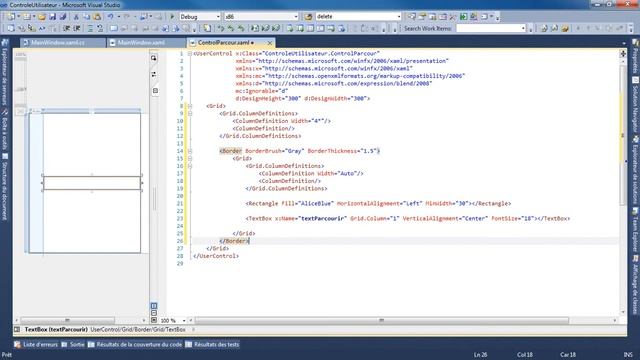Open Structure du document side panel
This screenshot has width=640, height=360.
[x=4, y=187]
